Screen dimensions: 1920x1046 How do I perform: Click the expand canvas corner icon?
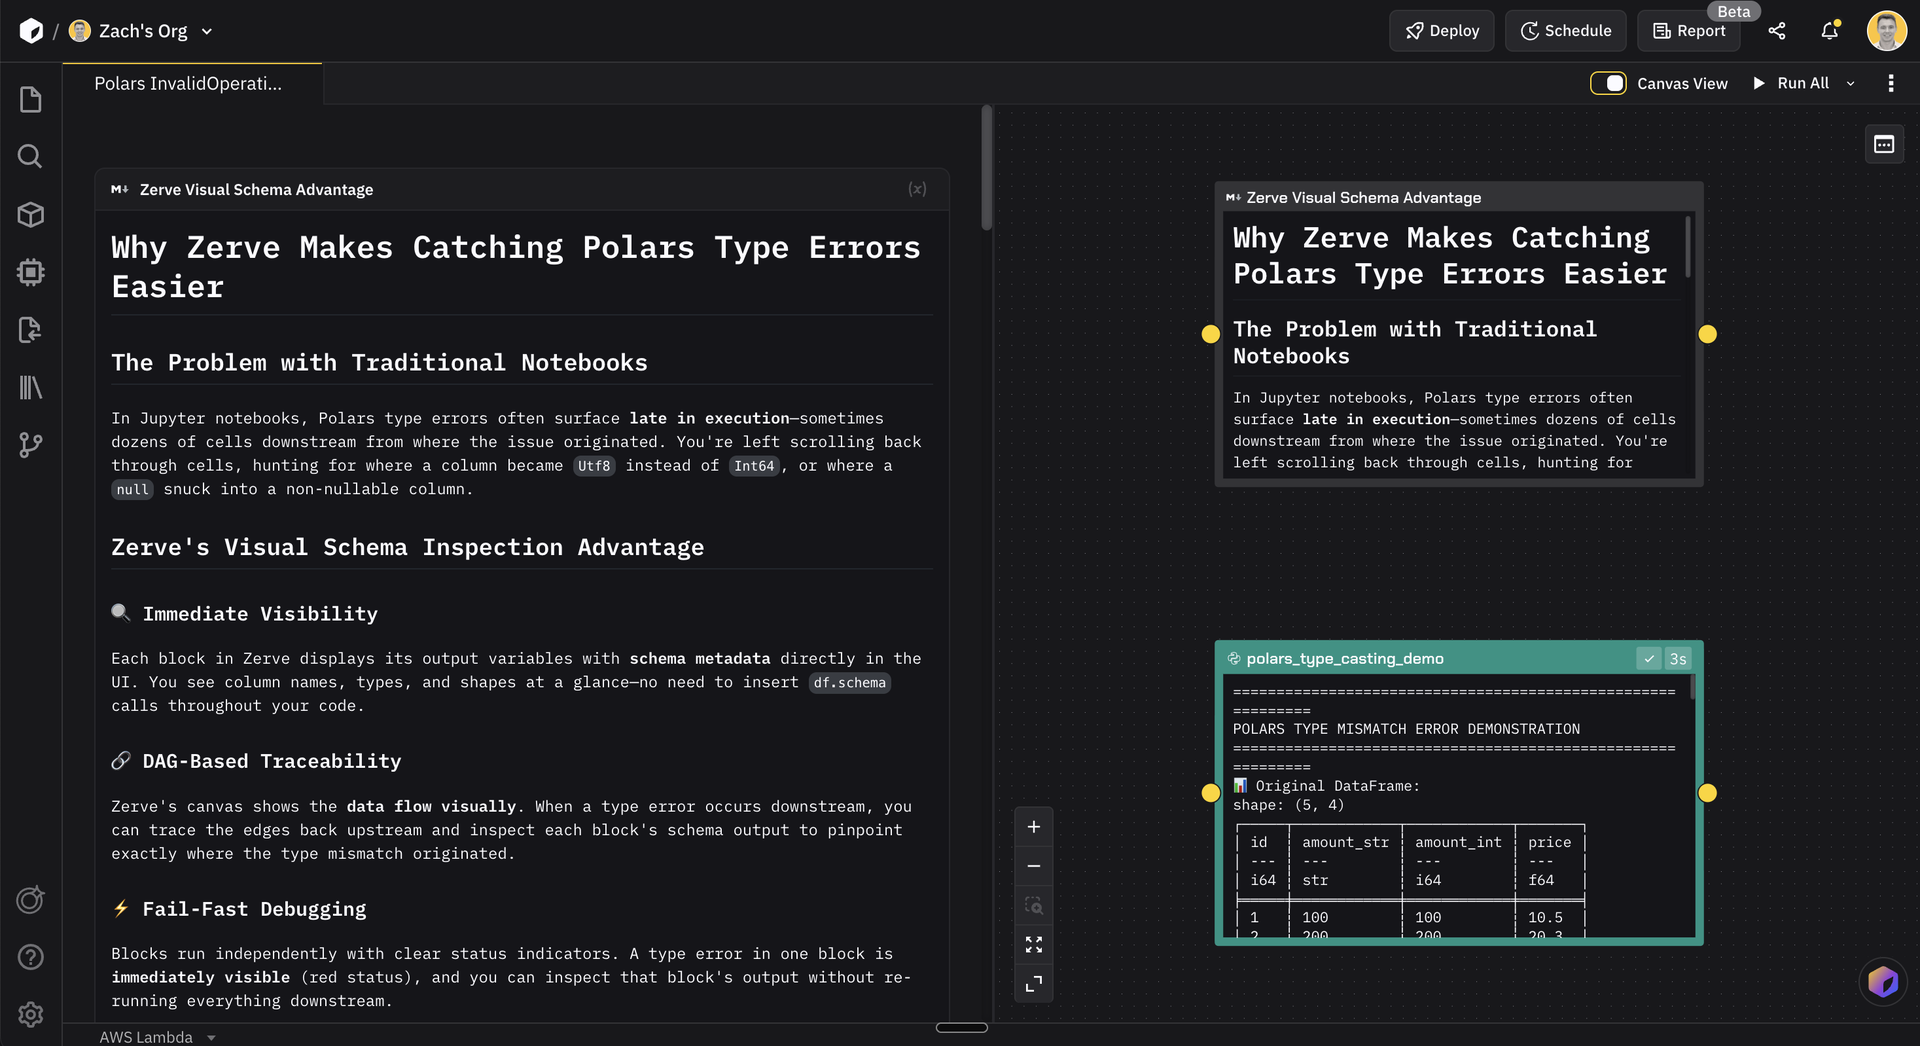pyautogui.click(x=1034, y=984)
